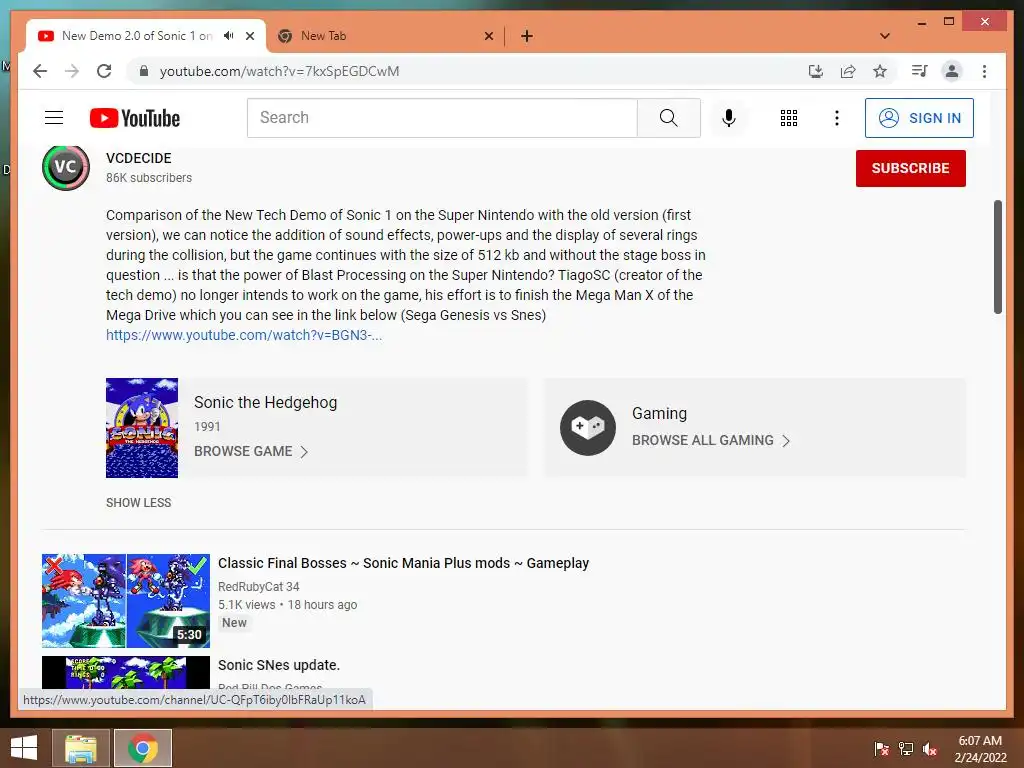Click the SIGN IN button
This screenshot has height=768, width=1024.
919,118
